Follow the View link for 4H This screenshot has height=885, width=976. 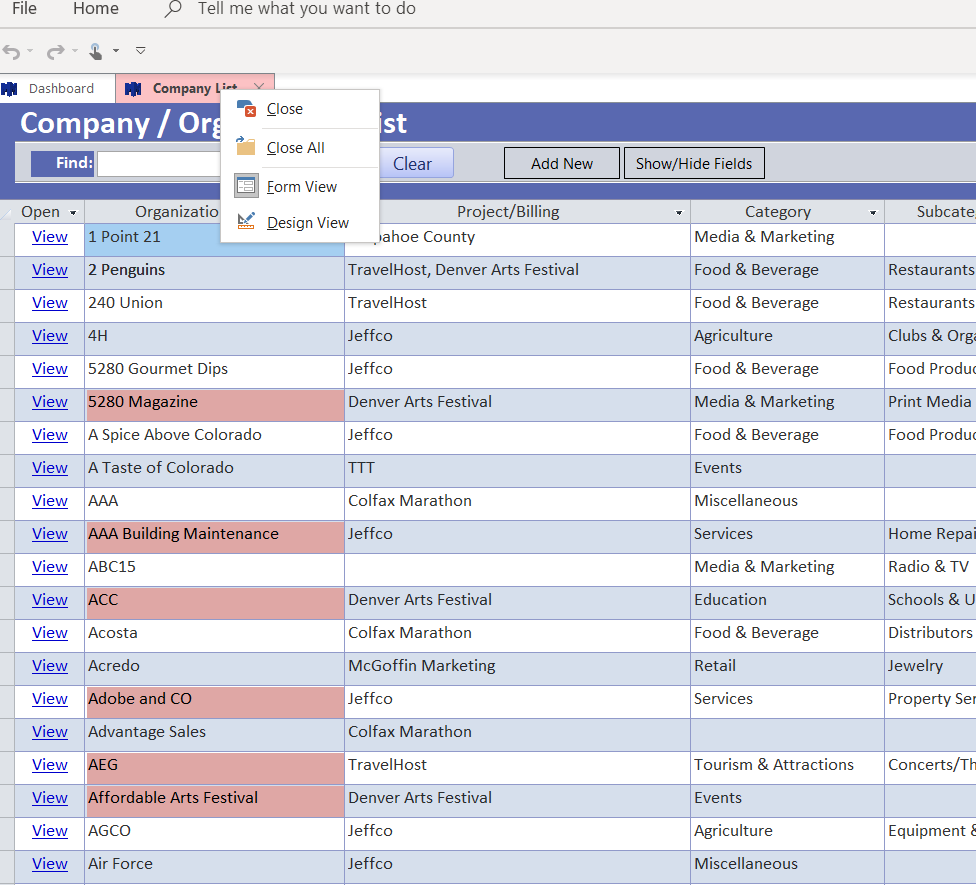(x=50, y=336)
